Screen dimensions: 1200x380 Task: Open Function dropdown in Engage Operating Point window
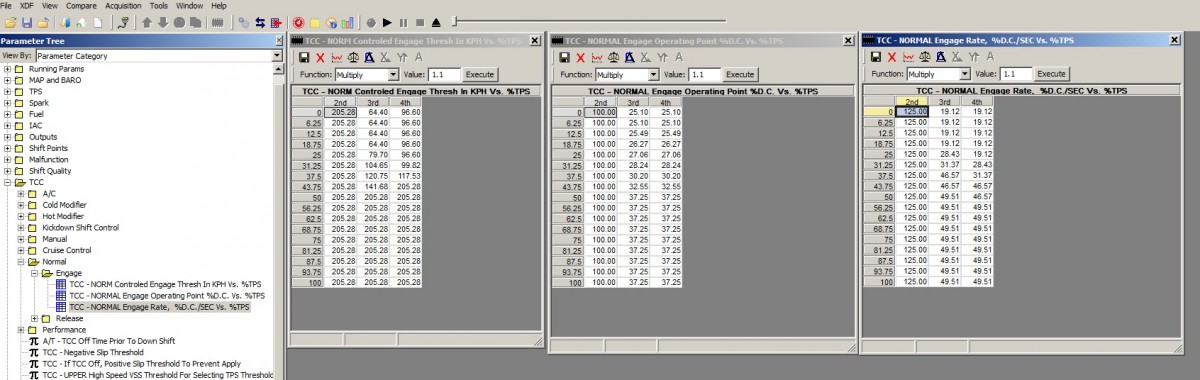653,74
